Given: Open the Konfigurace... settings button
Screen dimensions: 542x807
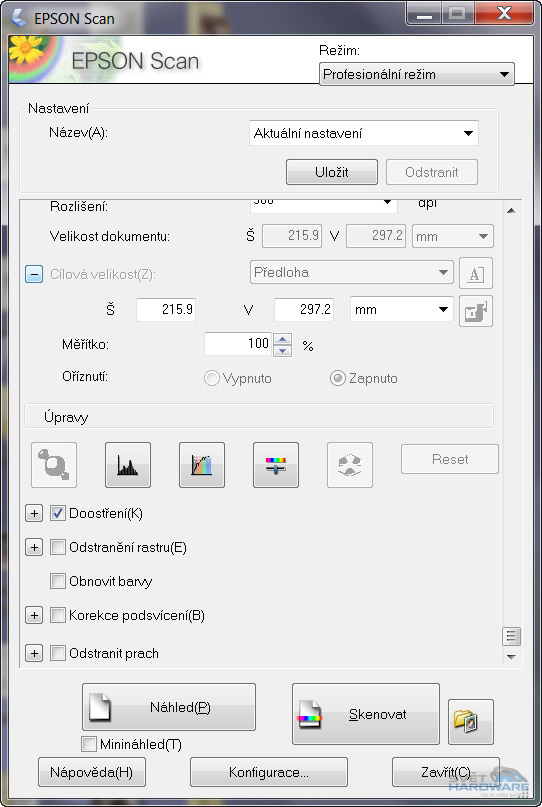Looking at the screenshot, I should click(269, 772).
